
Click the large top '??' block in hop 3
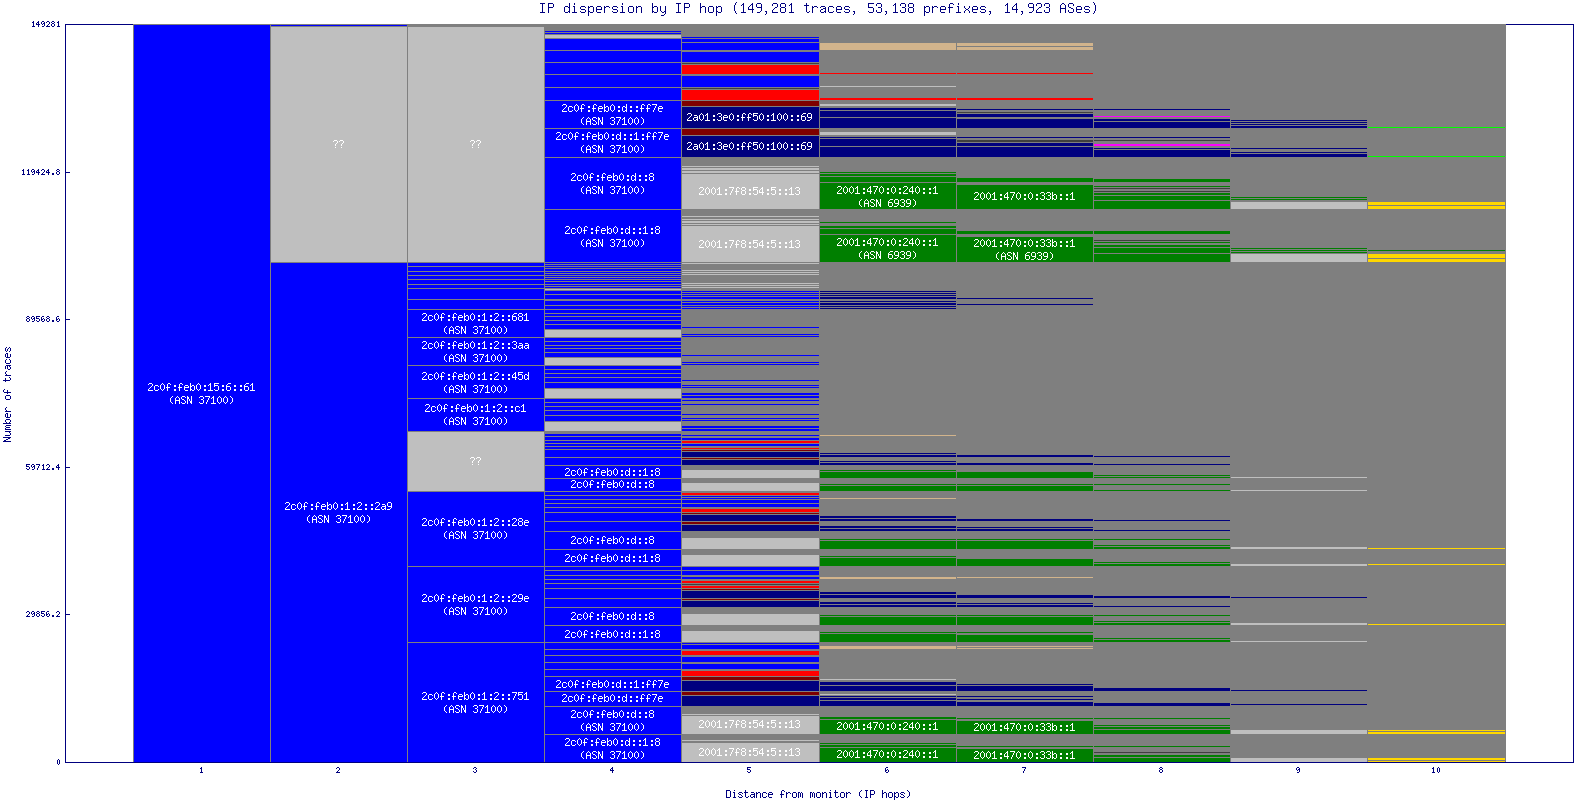point(476,144)
